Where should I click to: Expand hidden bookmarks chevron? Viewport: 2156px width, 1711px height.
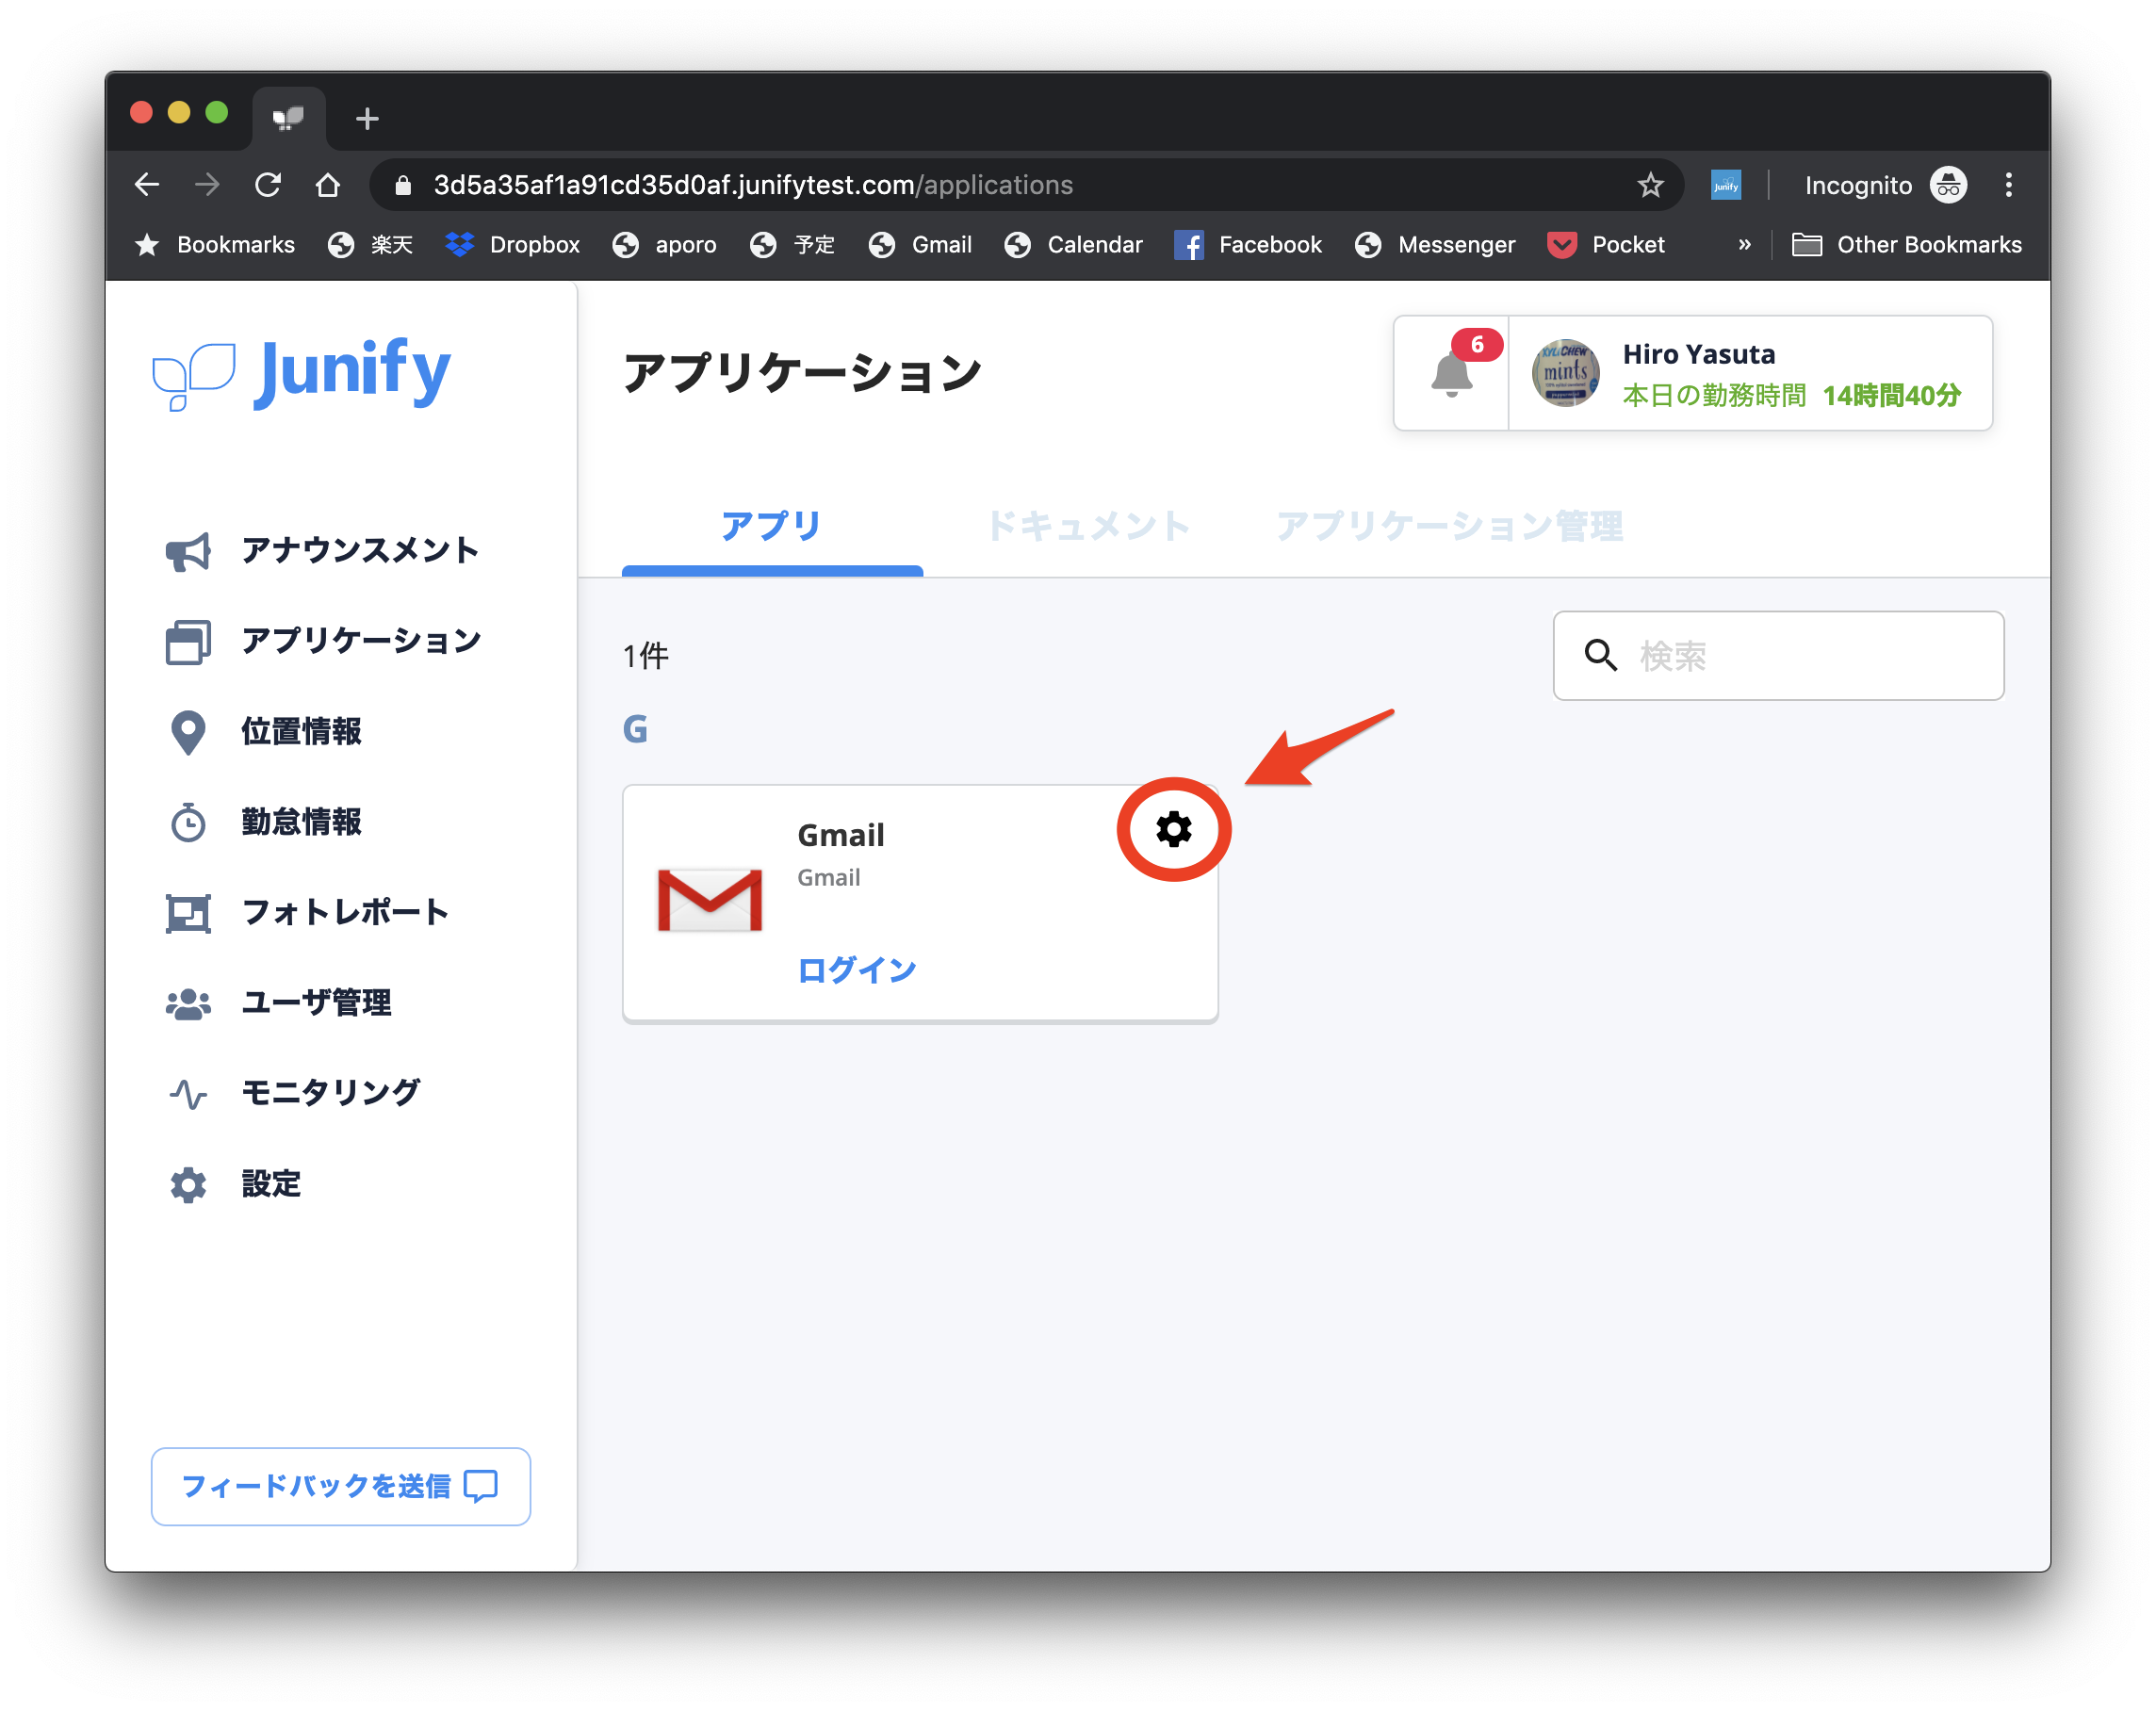[1744, 245]
